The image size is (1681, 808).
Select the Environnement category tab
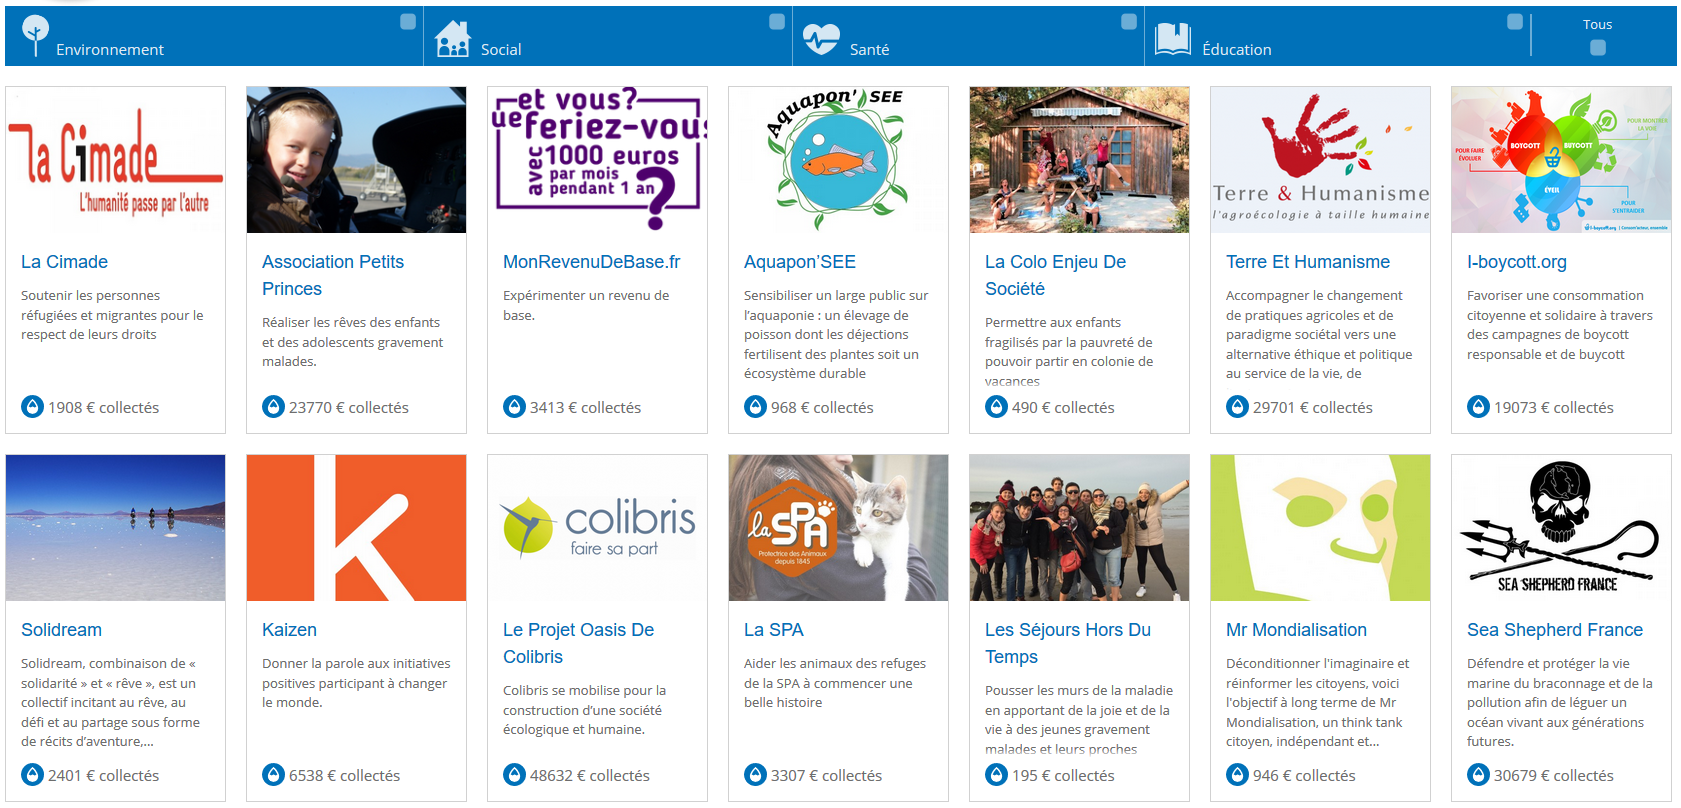[x=214, y=36]
